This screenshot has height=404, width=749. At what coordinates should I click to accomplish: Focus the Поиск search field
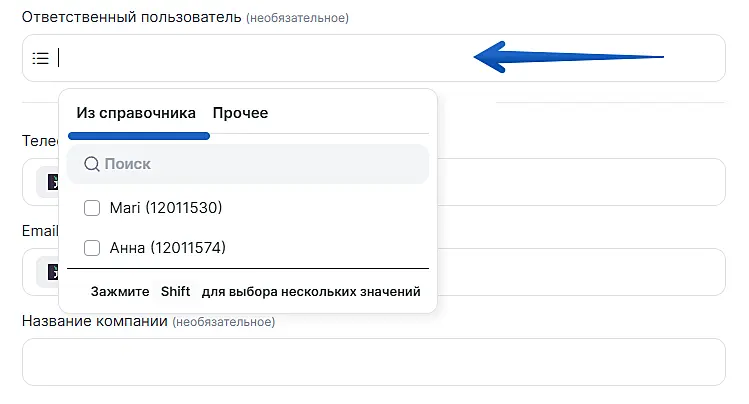pos(260,164)
